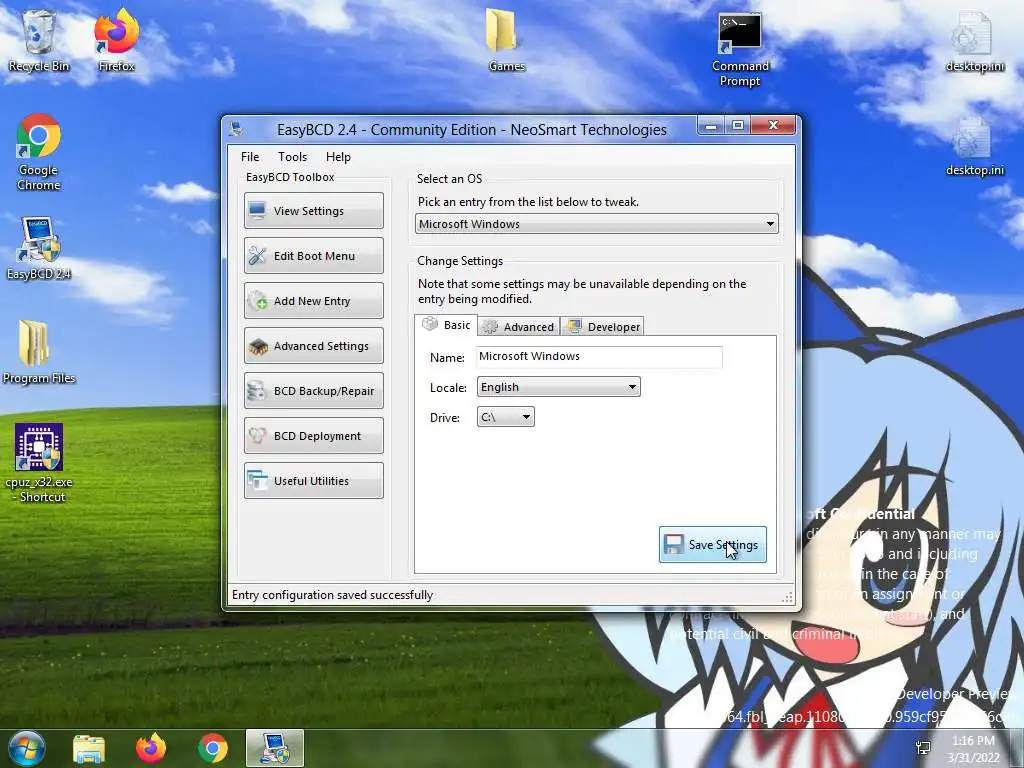Viewport: 1024px width, 768px height.
Task: Click the plus icon on Add New Entry
Action: [258, 300]
